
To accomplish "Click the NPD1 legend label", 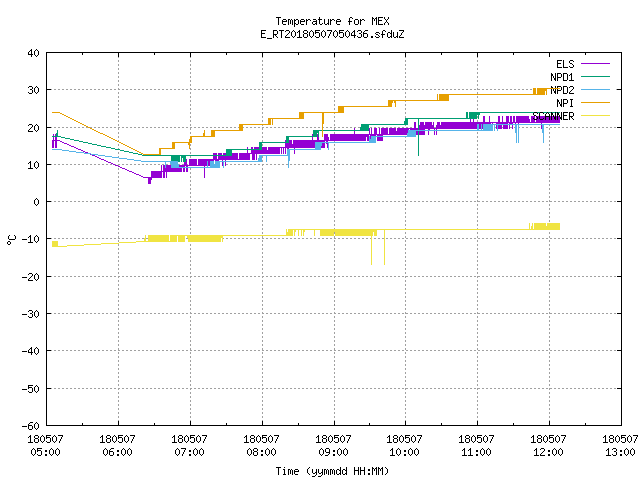I will point(562,77).
